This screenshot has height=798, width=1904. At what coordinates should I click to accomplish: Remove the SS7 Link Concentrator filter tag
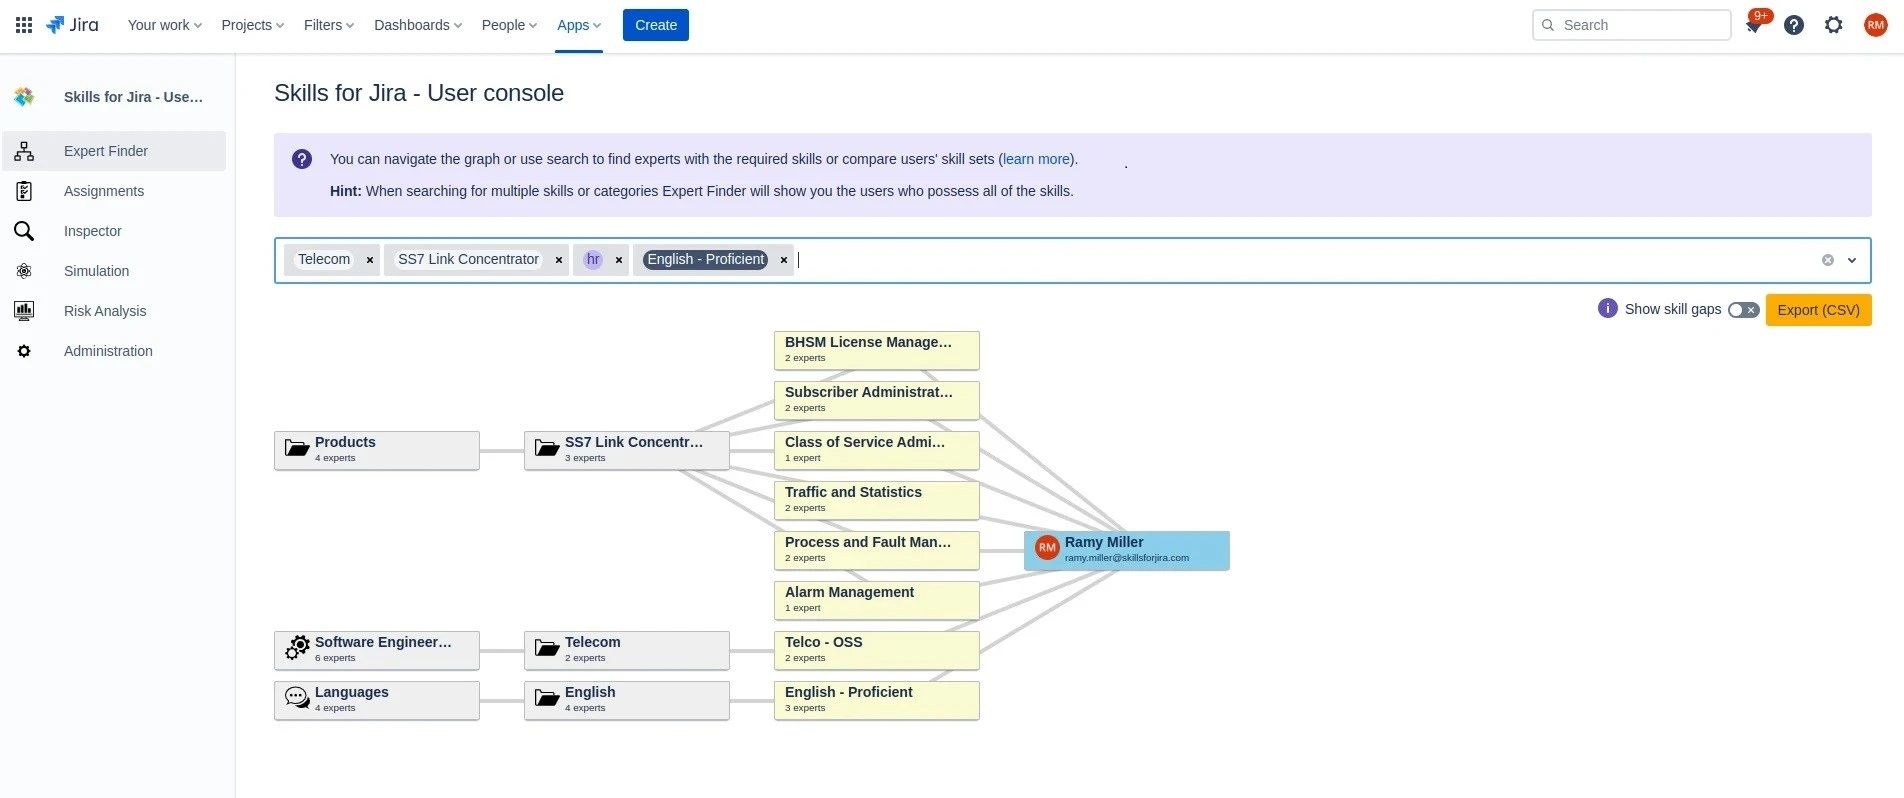coord(559,260)
